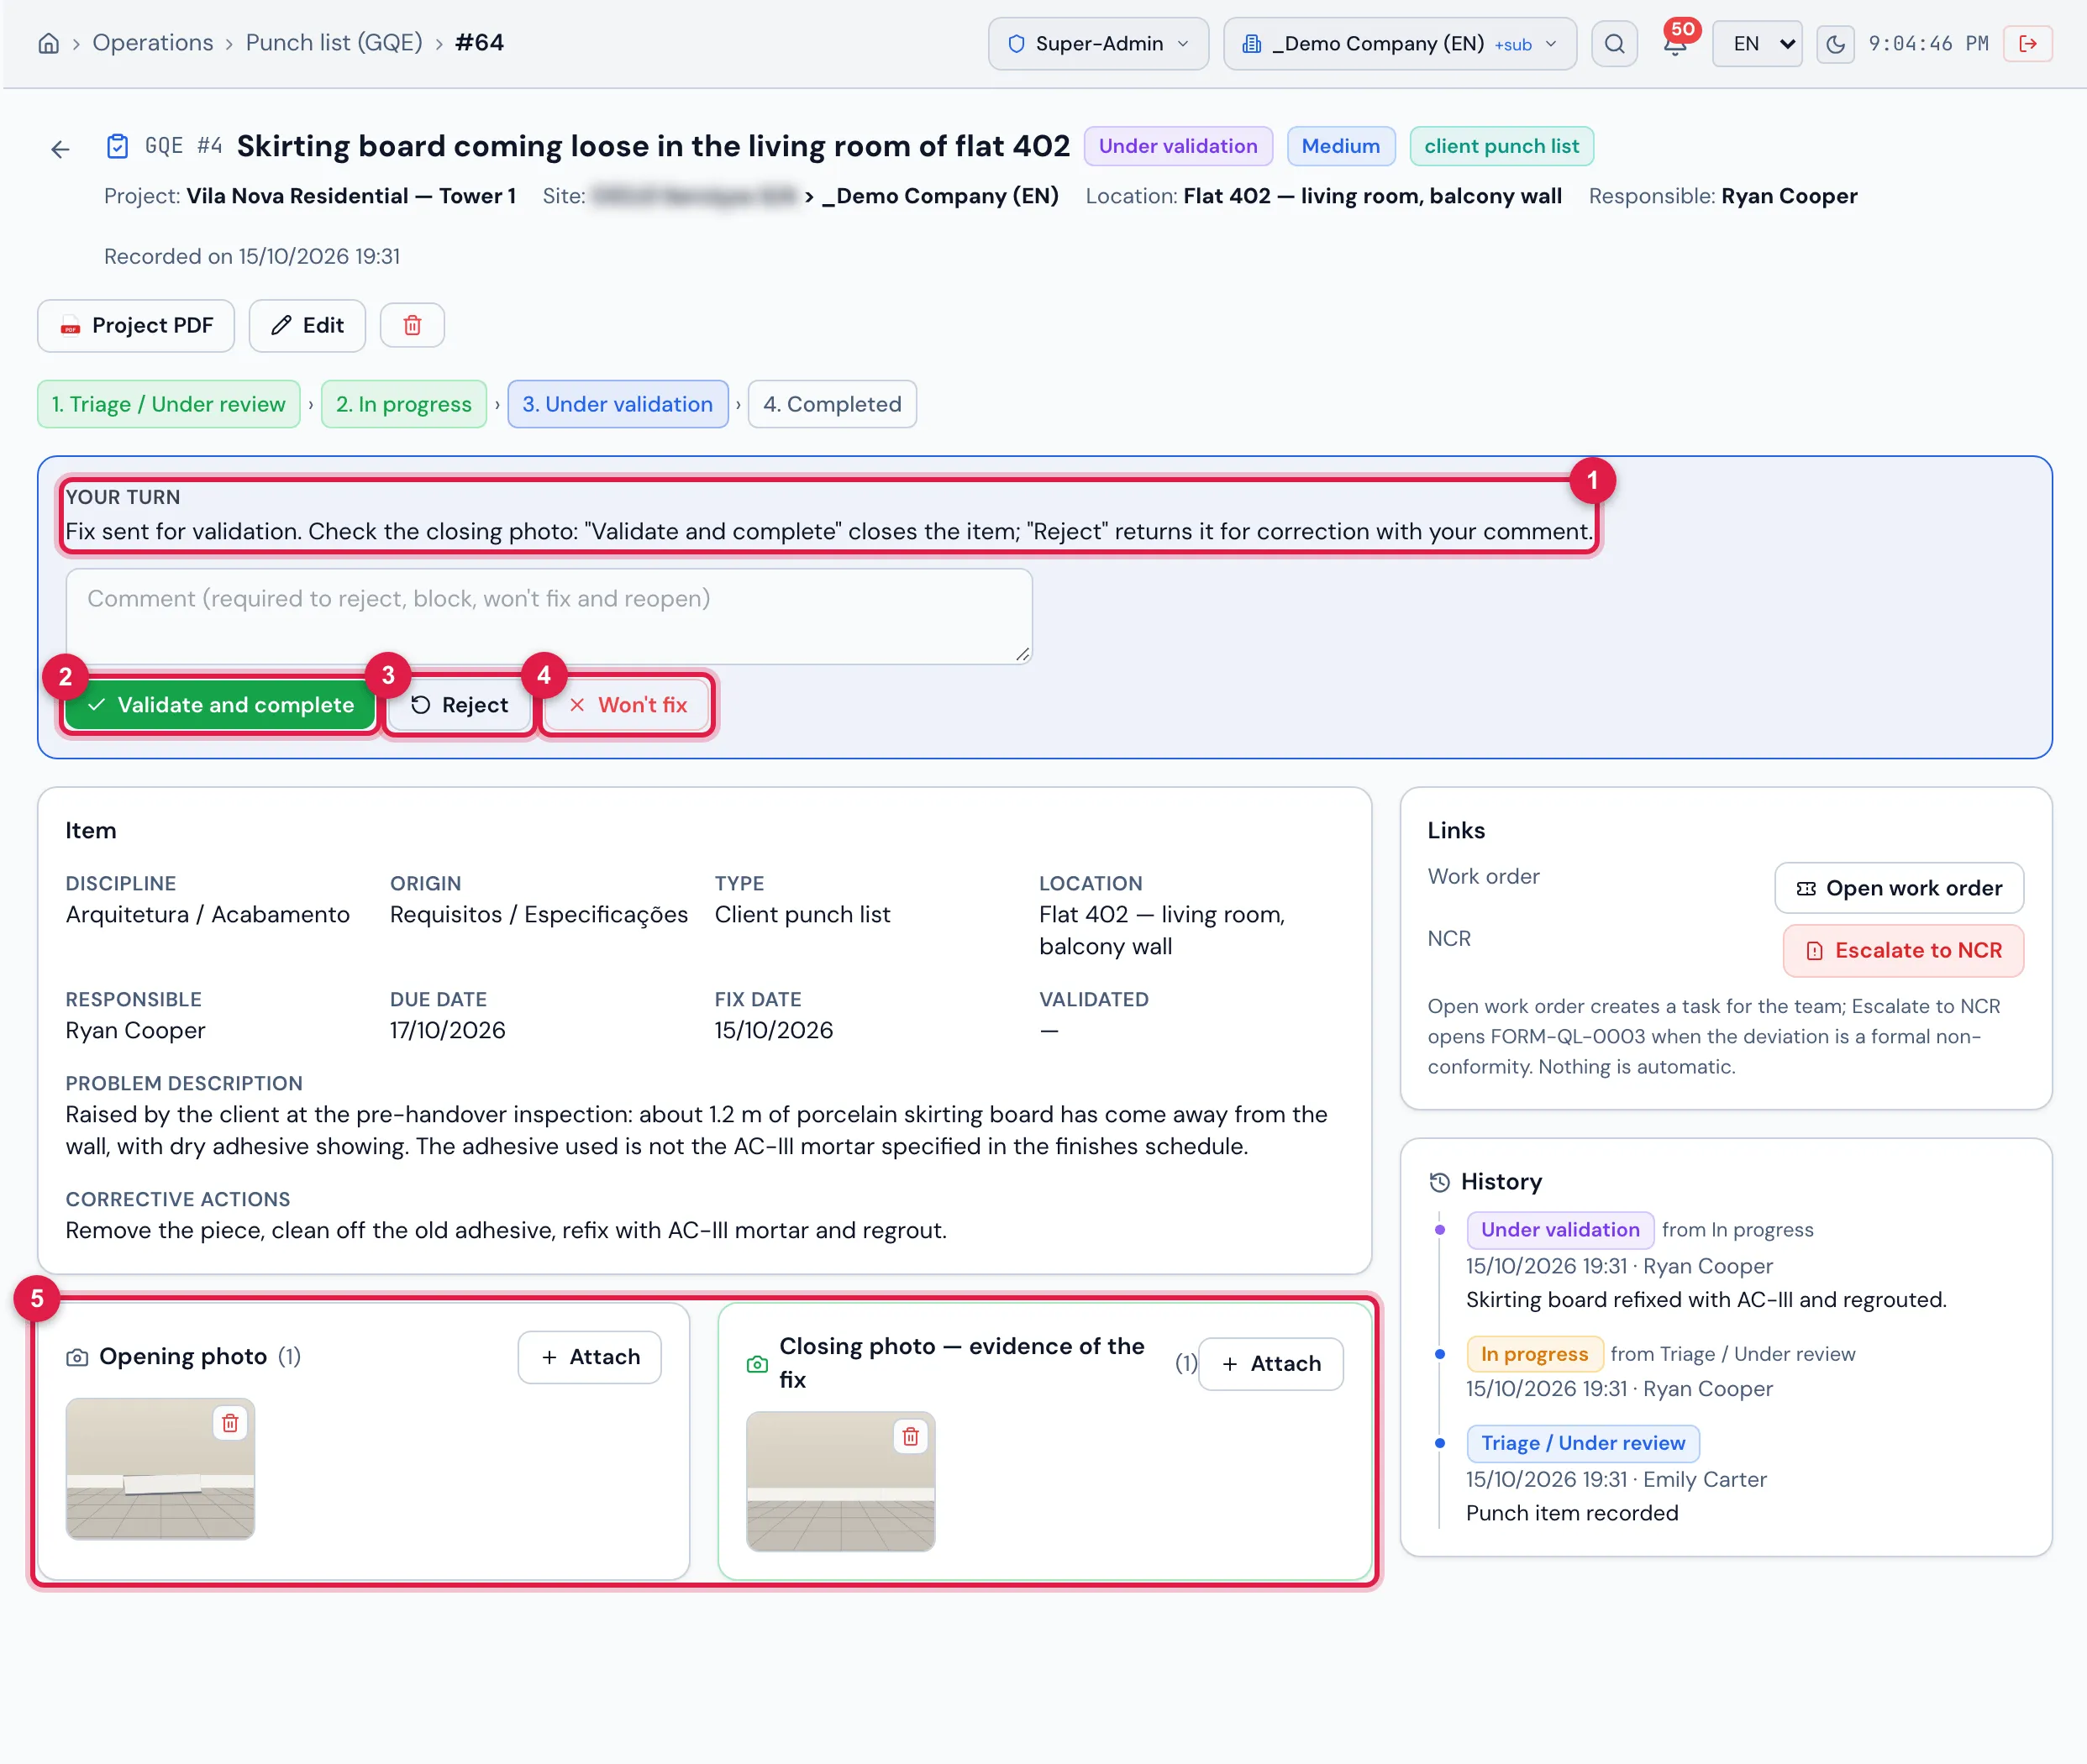
Task: Click the Won't fix button
Action: (628, 705)
